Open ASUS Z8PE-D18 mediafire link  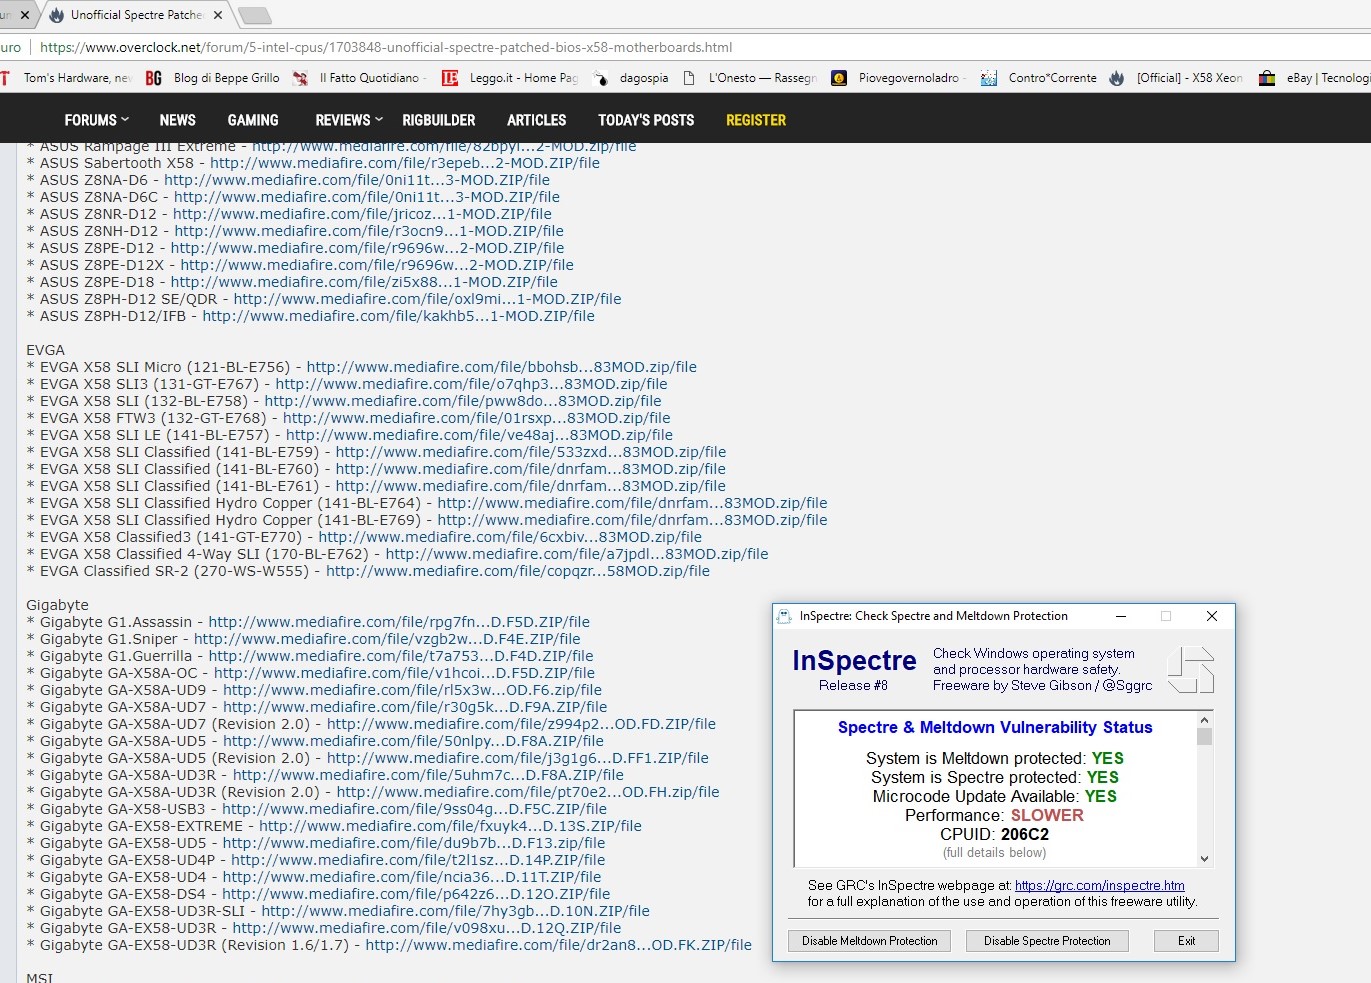[364, 282]
